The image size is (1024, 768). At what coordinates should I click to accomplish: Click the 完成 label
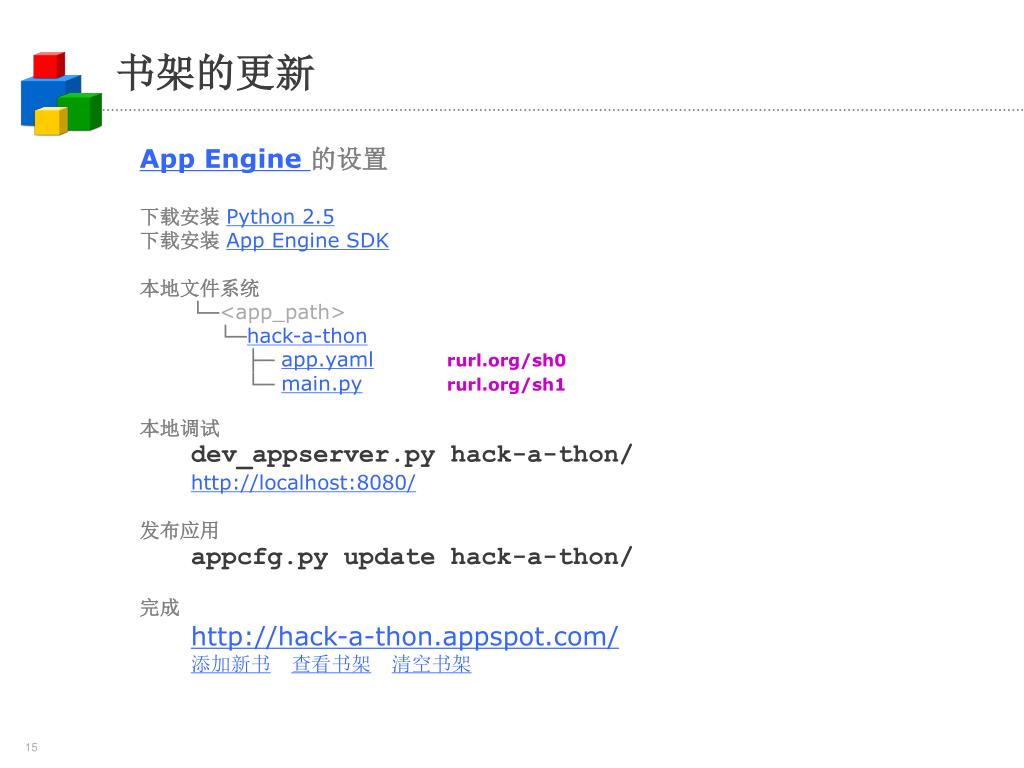pyautogui.click(x=159, y=608)
